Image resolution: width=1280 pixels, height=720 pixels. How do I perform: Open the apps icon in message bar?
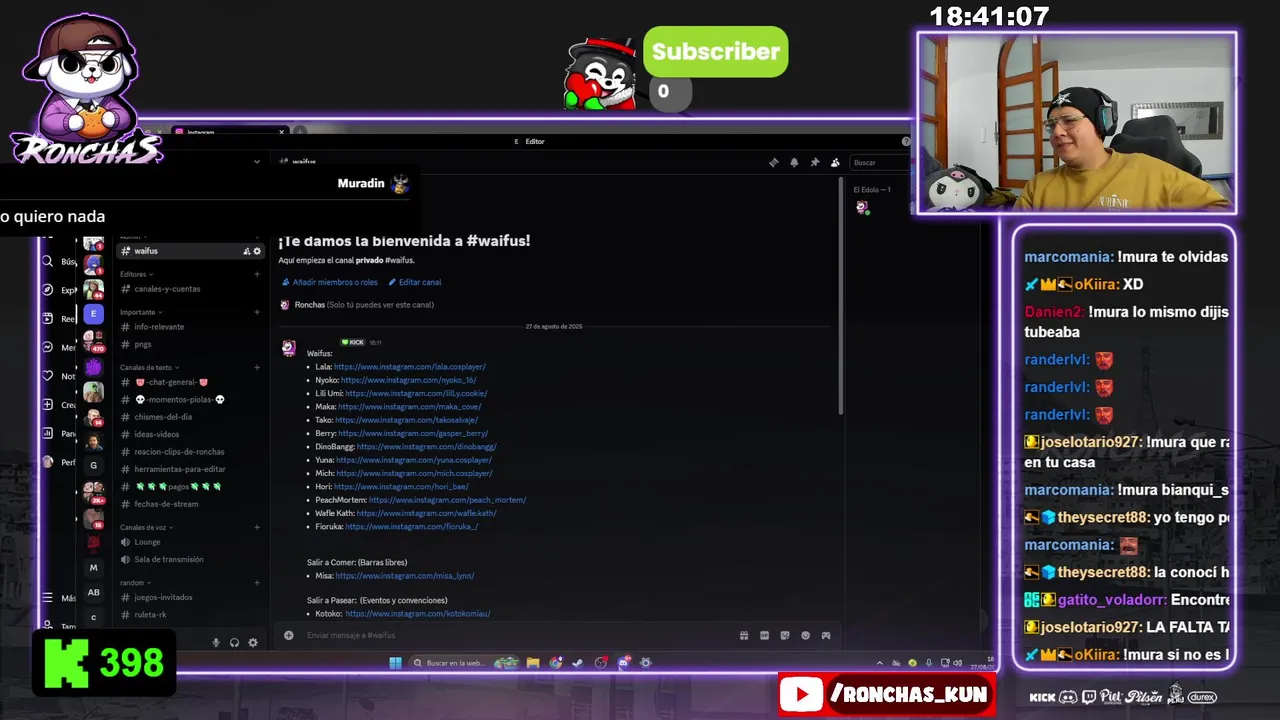tap(826, 635)
